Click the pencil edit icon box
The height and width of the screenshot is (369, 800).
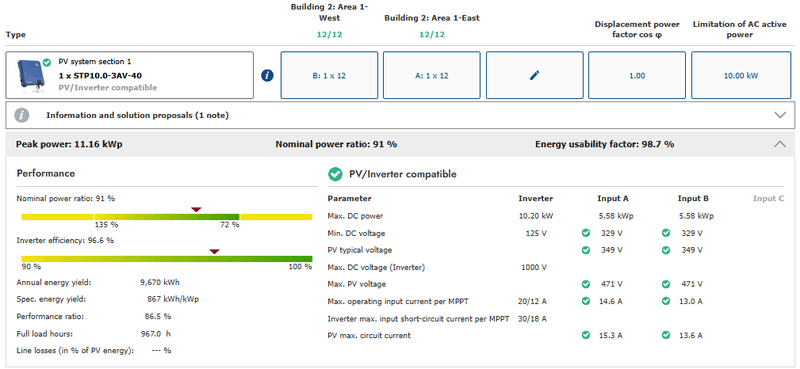click(534, 75)
